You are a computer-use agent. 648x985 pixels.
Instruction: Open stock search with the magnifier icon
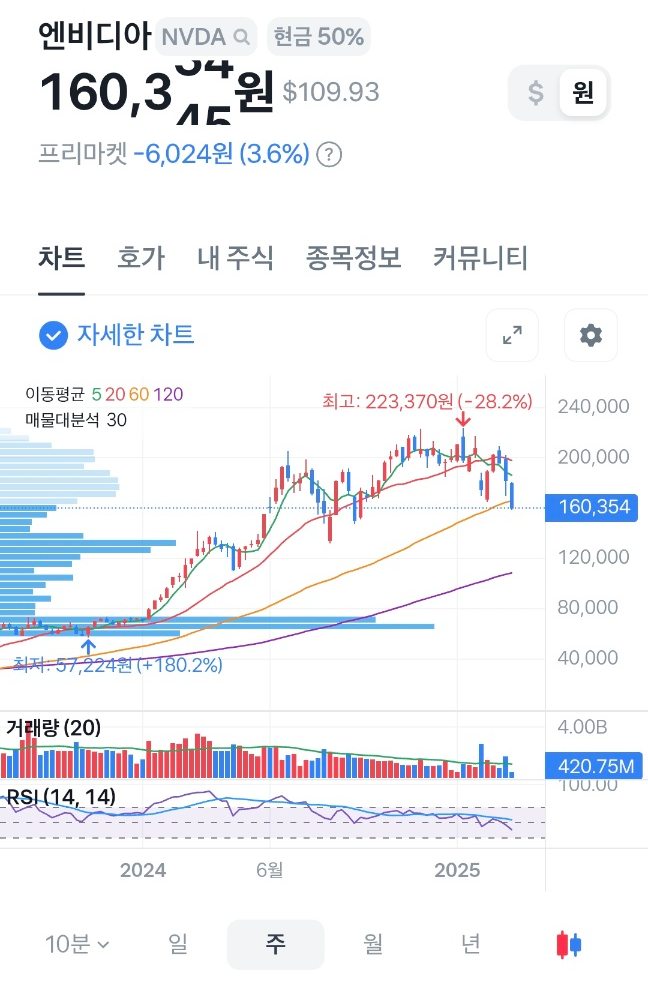pyautogui.click(x=240, y=36)
